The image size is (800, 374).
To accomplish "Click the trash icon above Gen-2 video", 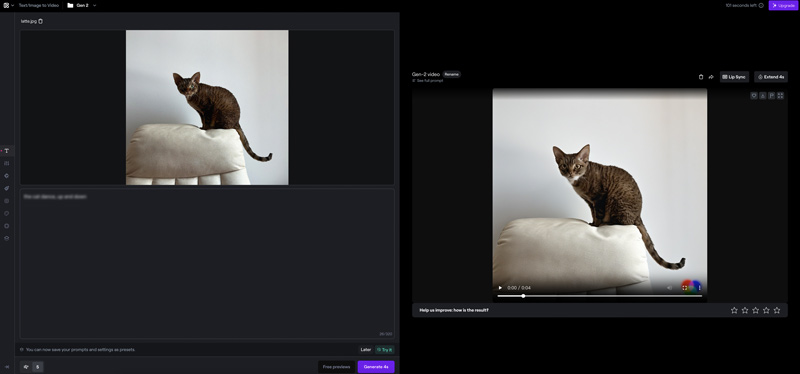I will point(701,77).
